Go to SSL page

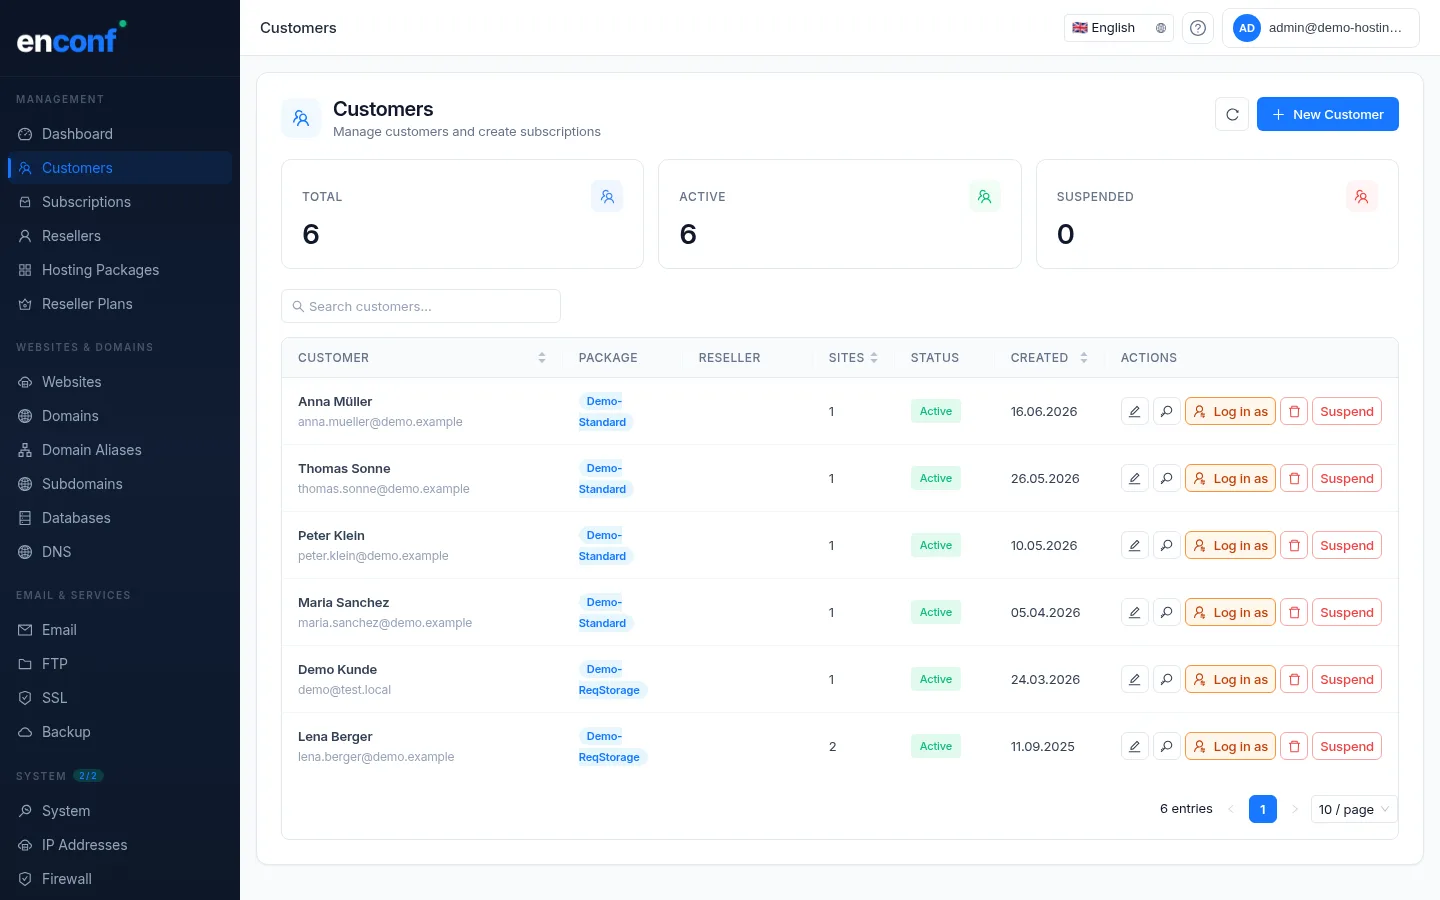click(x=120, y=698)
